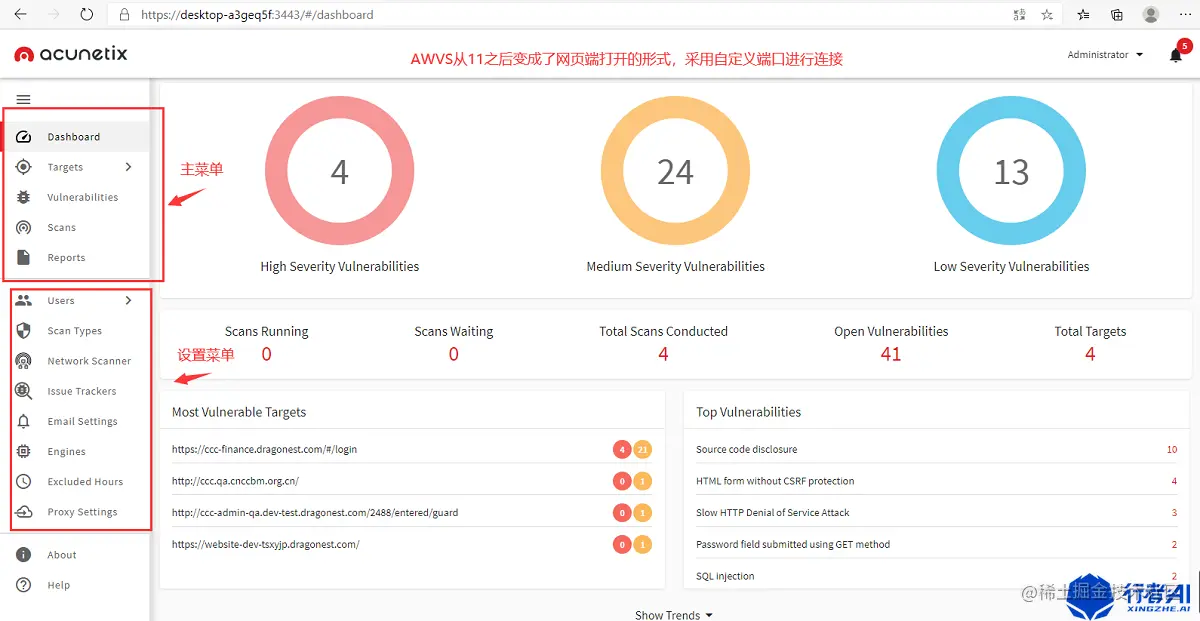Expand the Users submenu chevron
Viewport: 1200px width, 621px height.
[x=128, y=300]
